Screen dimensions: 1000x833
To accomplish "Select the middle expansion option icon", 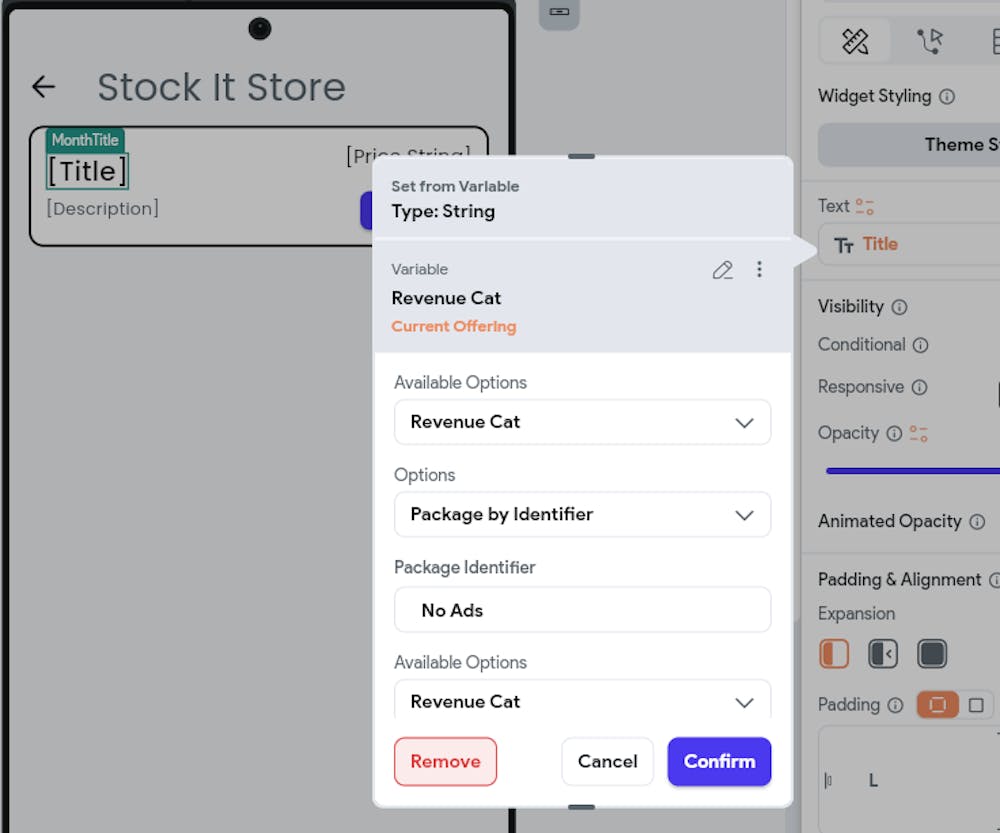I will [883, 654].
